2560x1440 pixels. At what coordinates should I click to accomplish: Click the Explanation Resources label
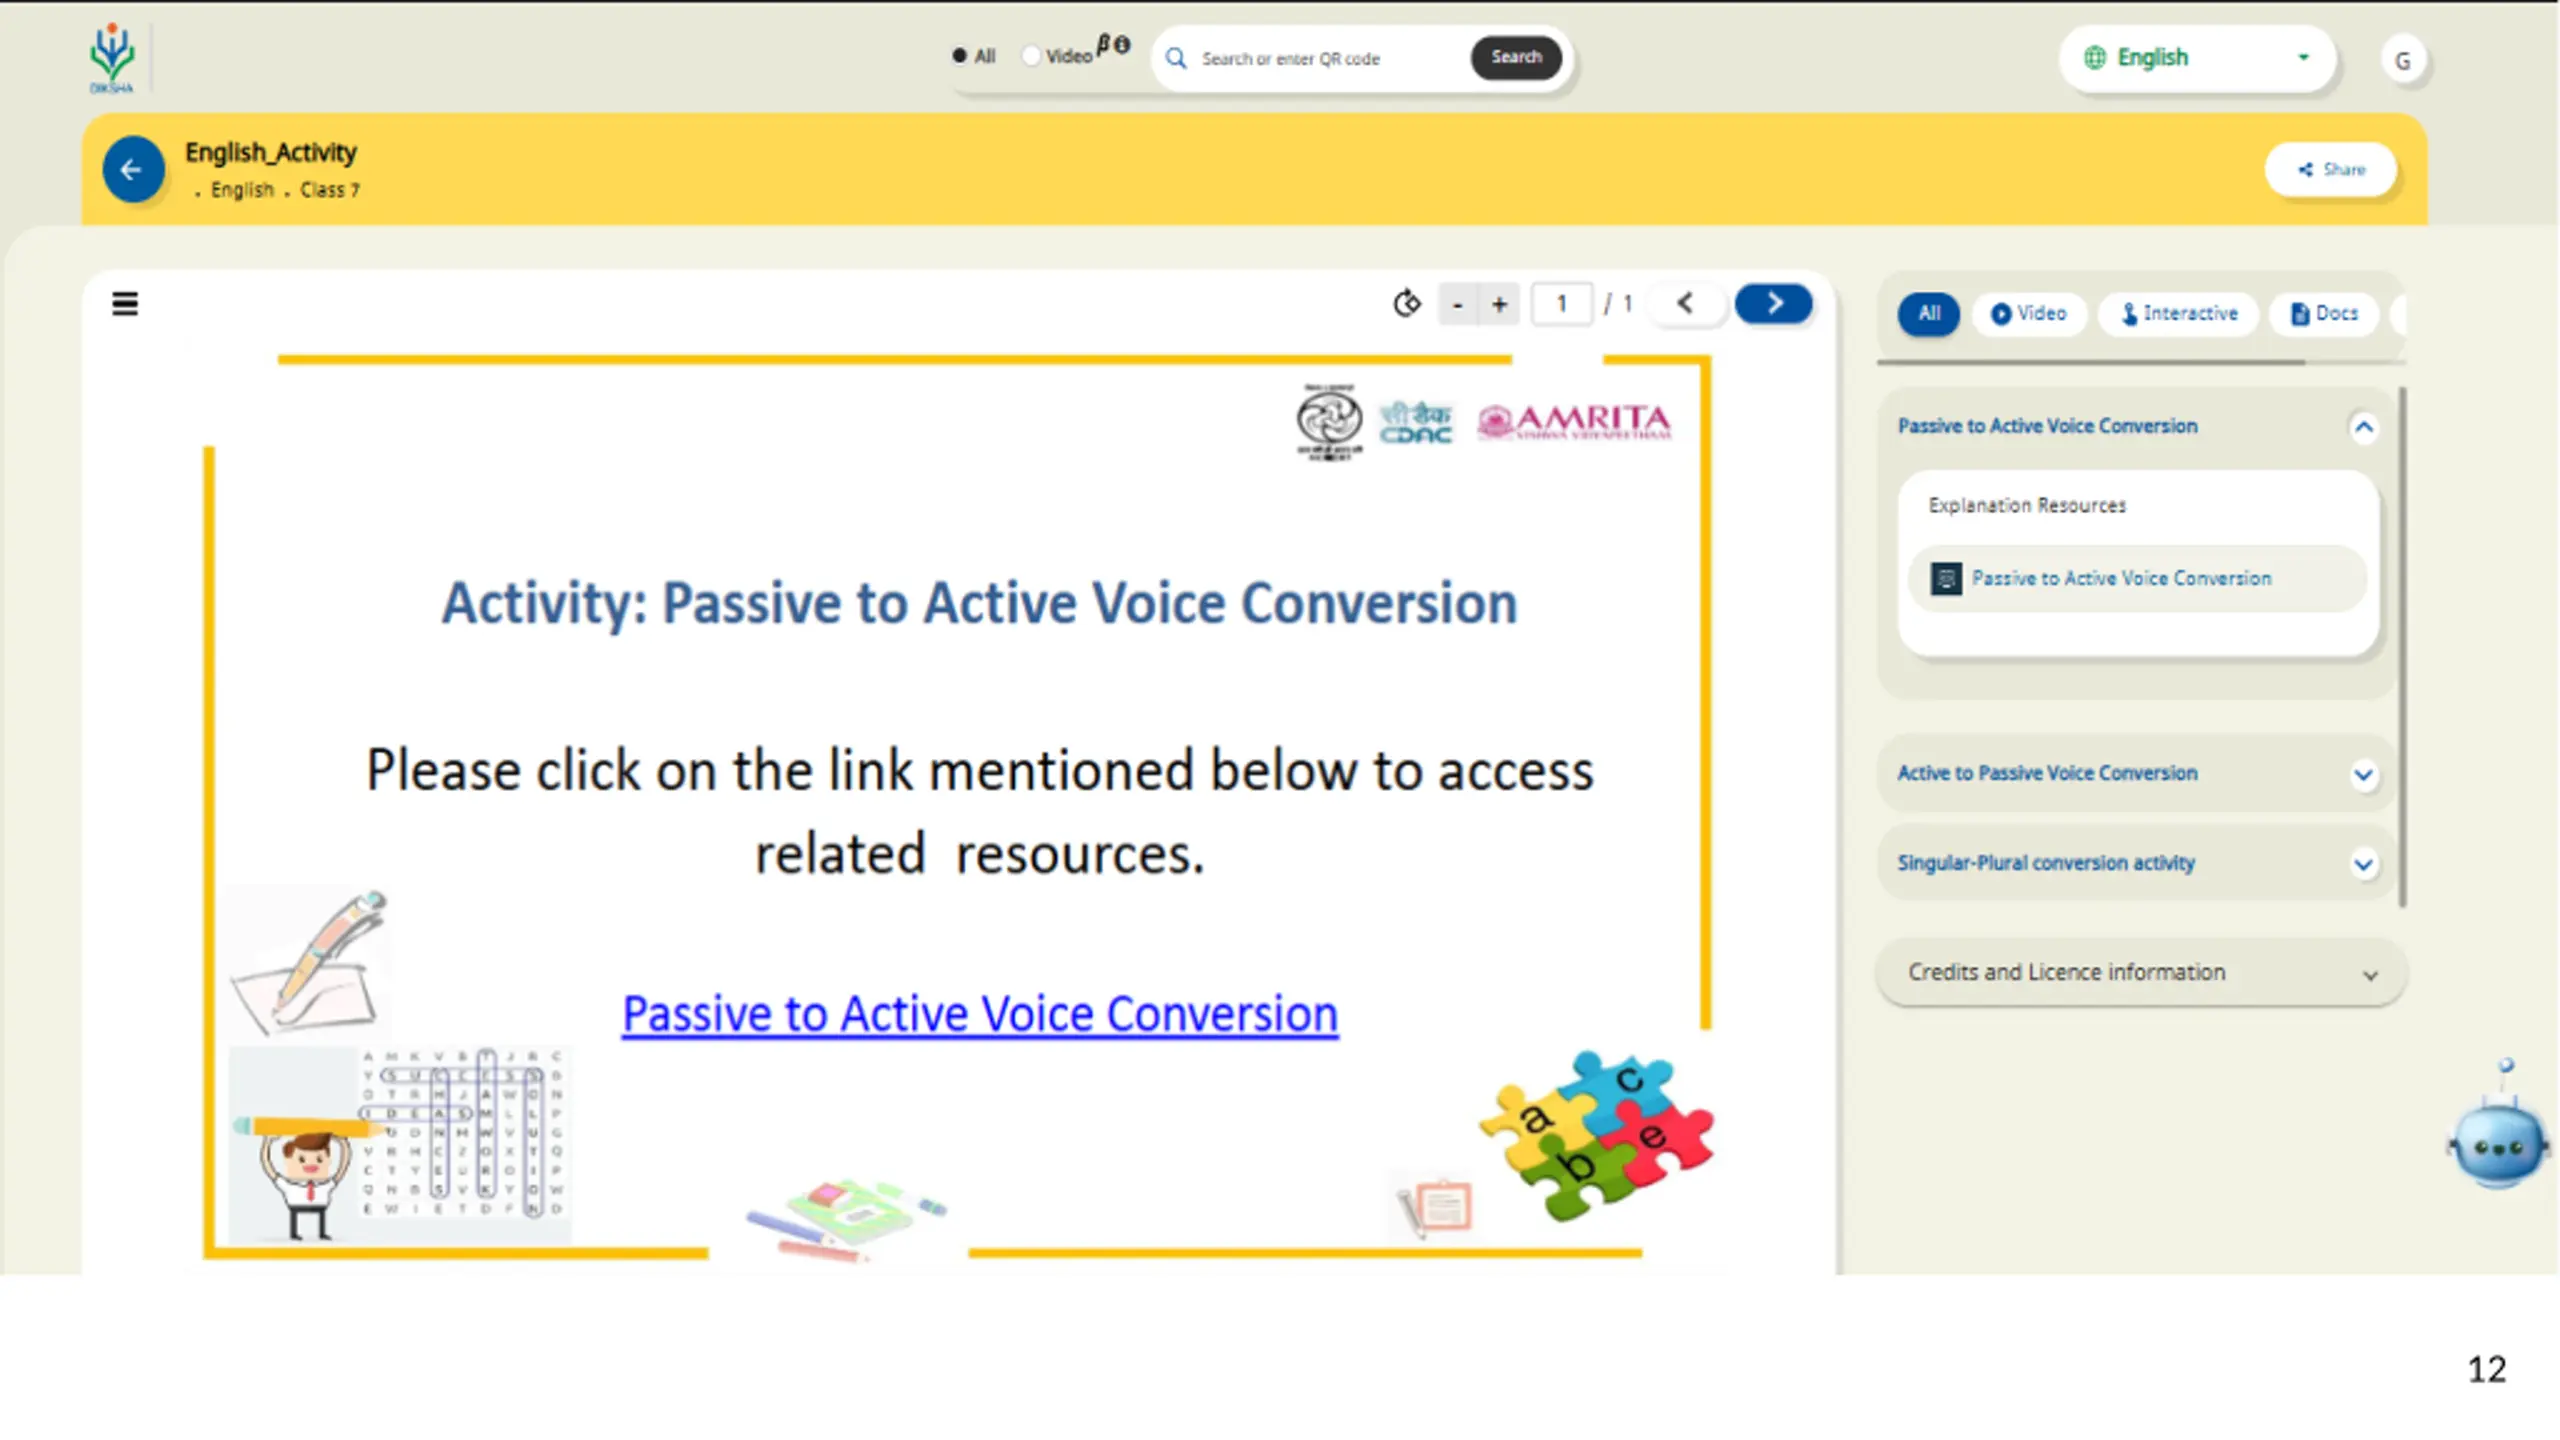pyautogui.click(x=2026, y=506)
